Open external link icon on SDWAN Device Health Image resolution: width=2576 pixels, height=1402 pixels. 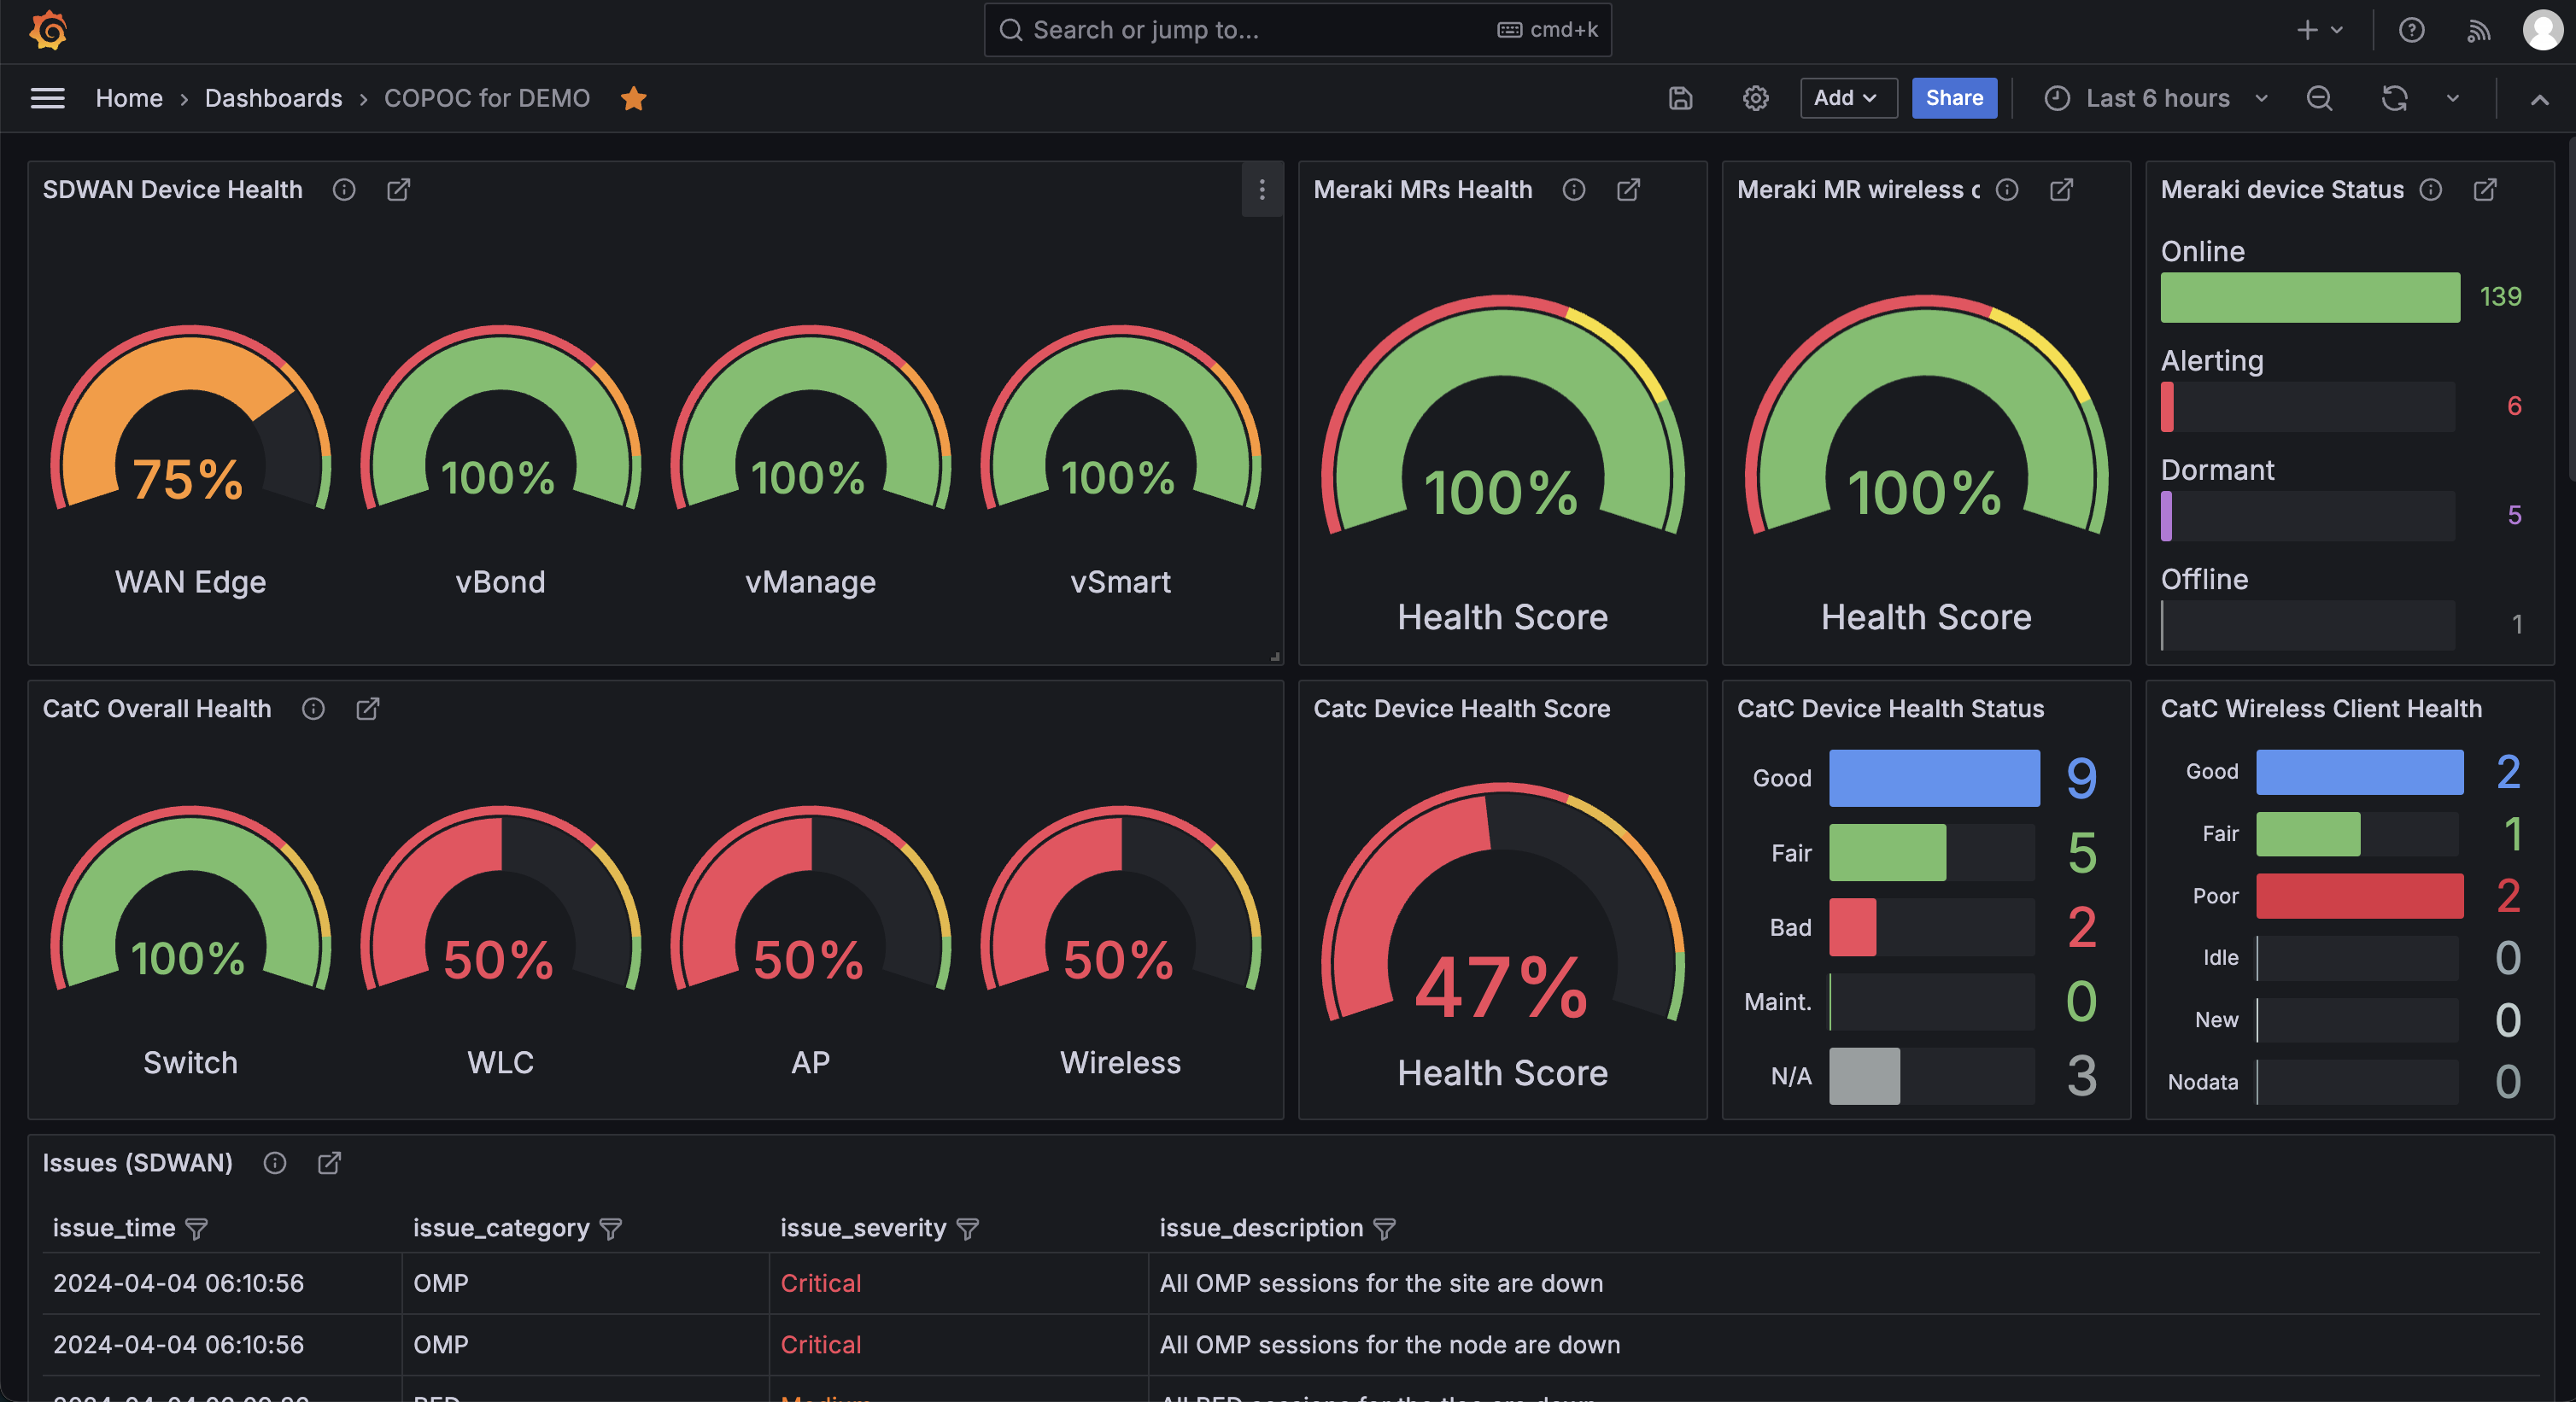398,190
